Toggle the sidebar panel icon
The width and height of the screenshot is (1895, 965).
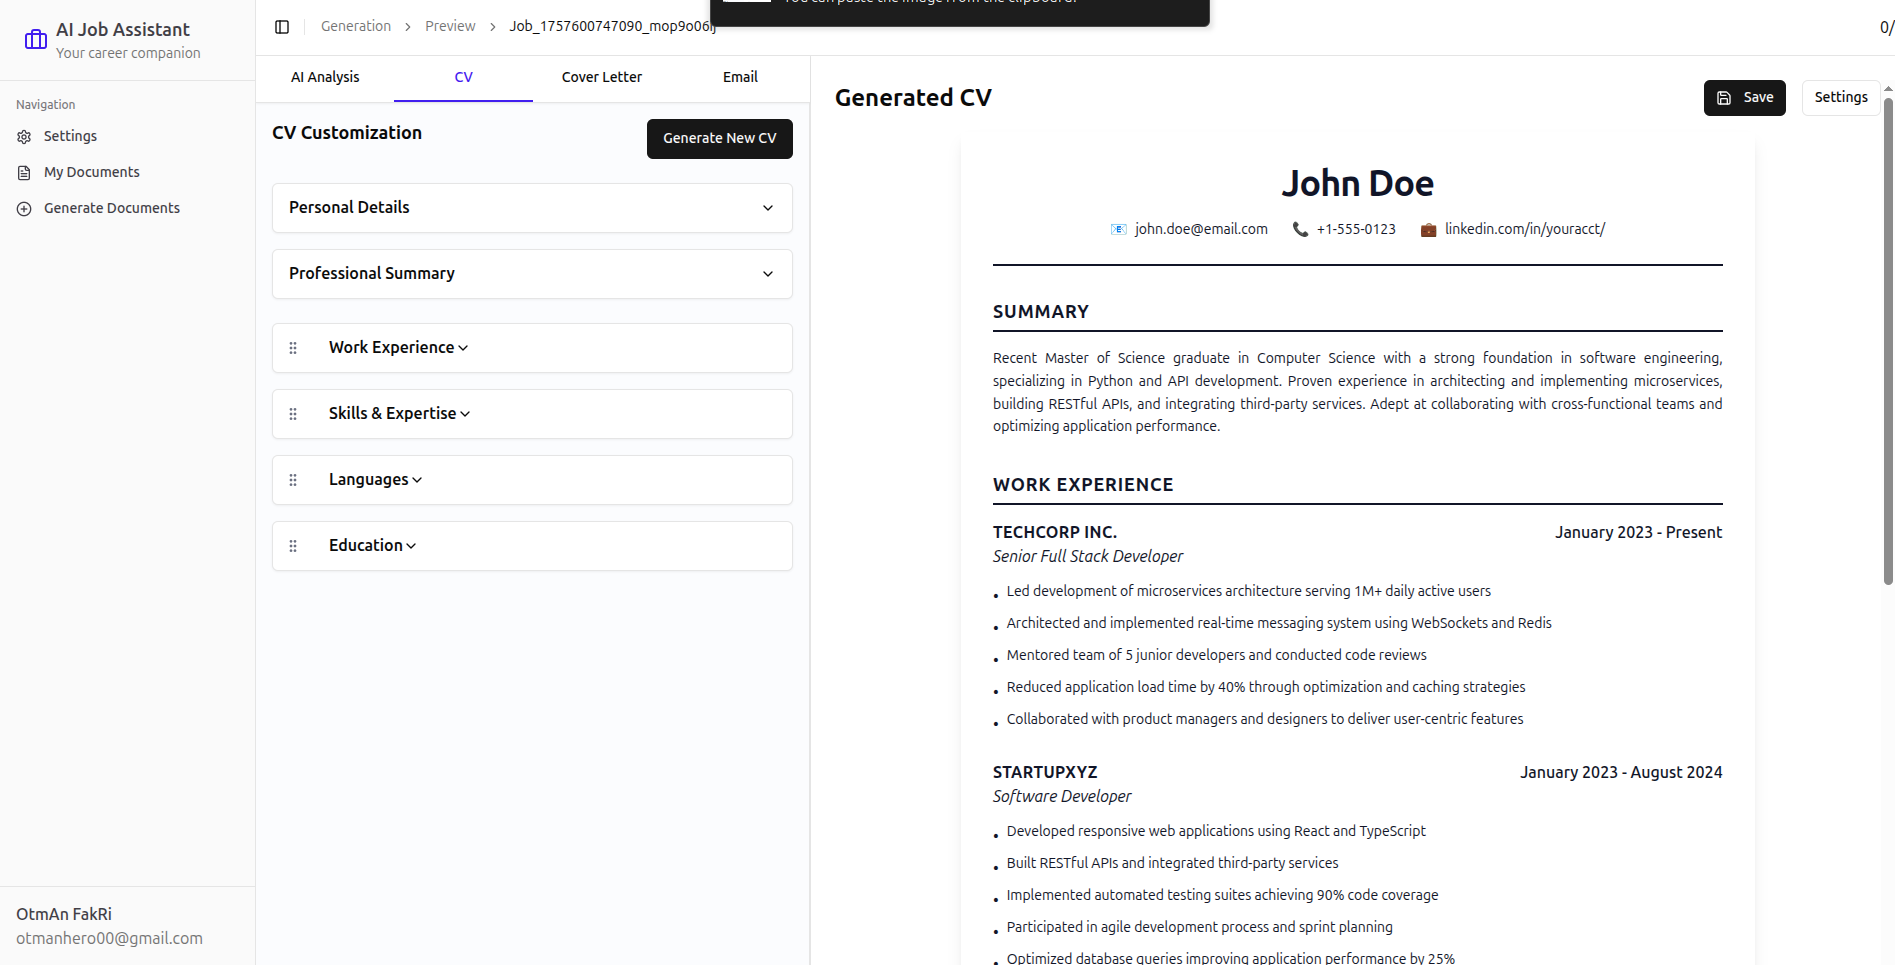coord(282,27)
